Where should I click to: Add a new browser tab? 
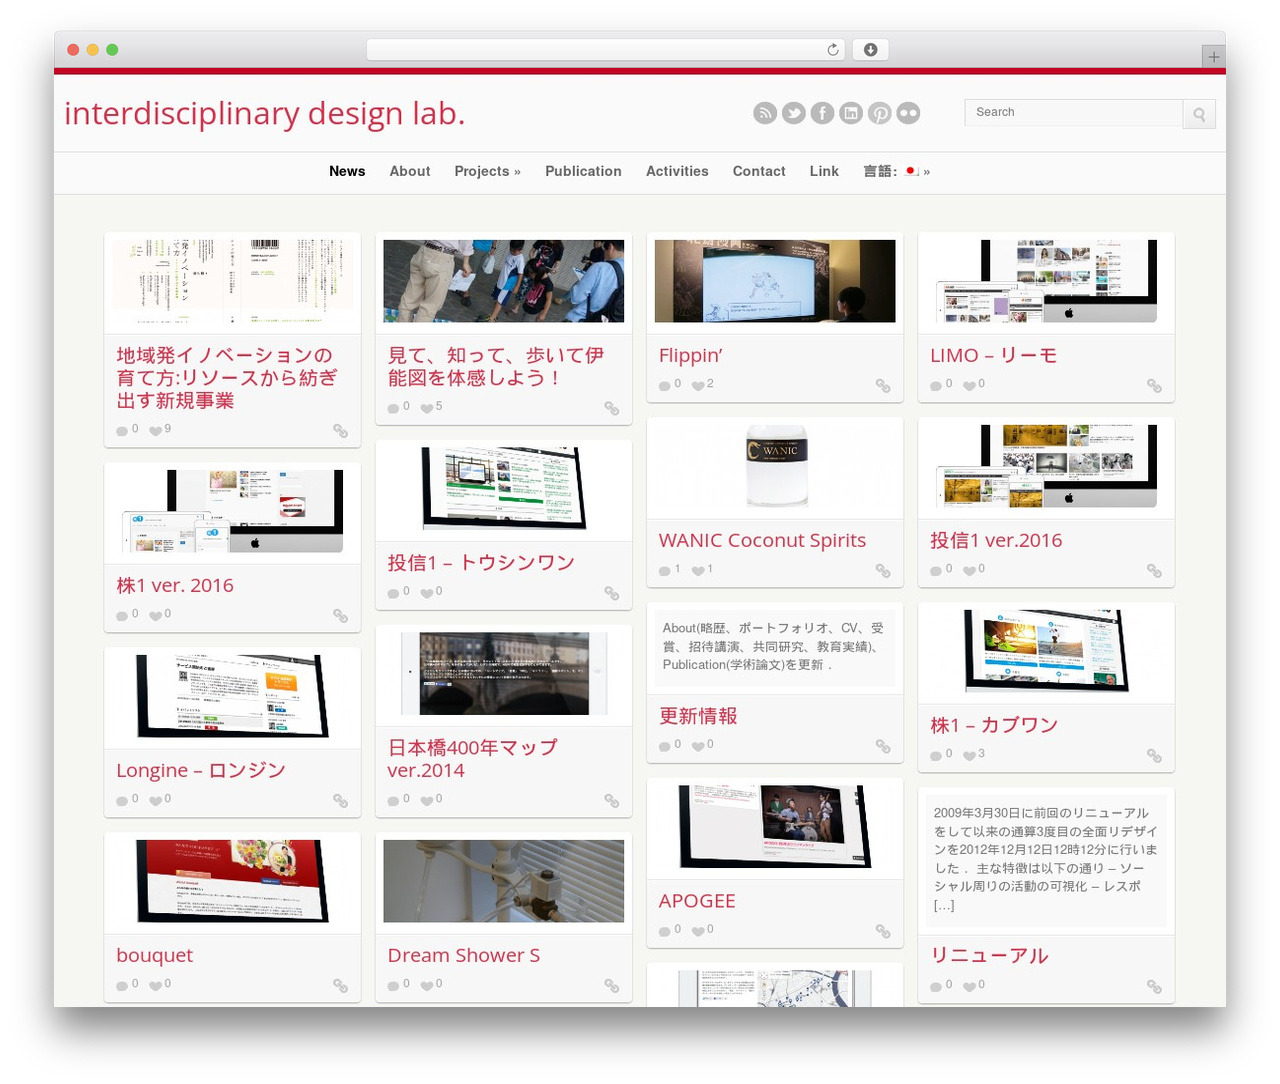click(x=1214, y=57)
